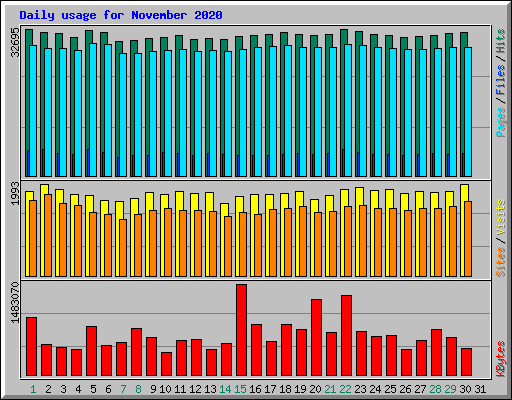The width and height of the screenshot is (512, 400).
Task: Click day label 15 on the x-axis
Action: (x=240, y=389)
